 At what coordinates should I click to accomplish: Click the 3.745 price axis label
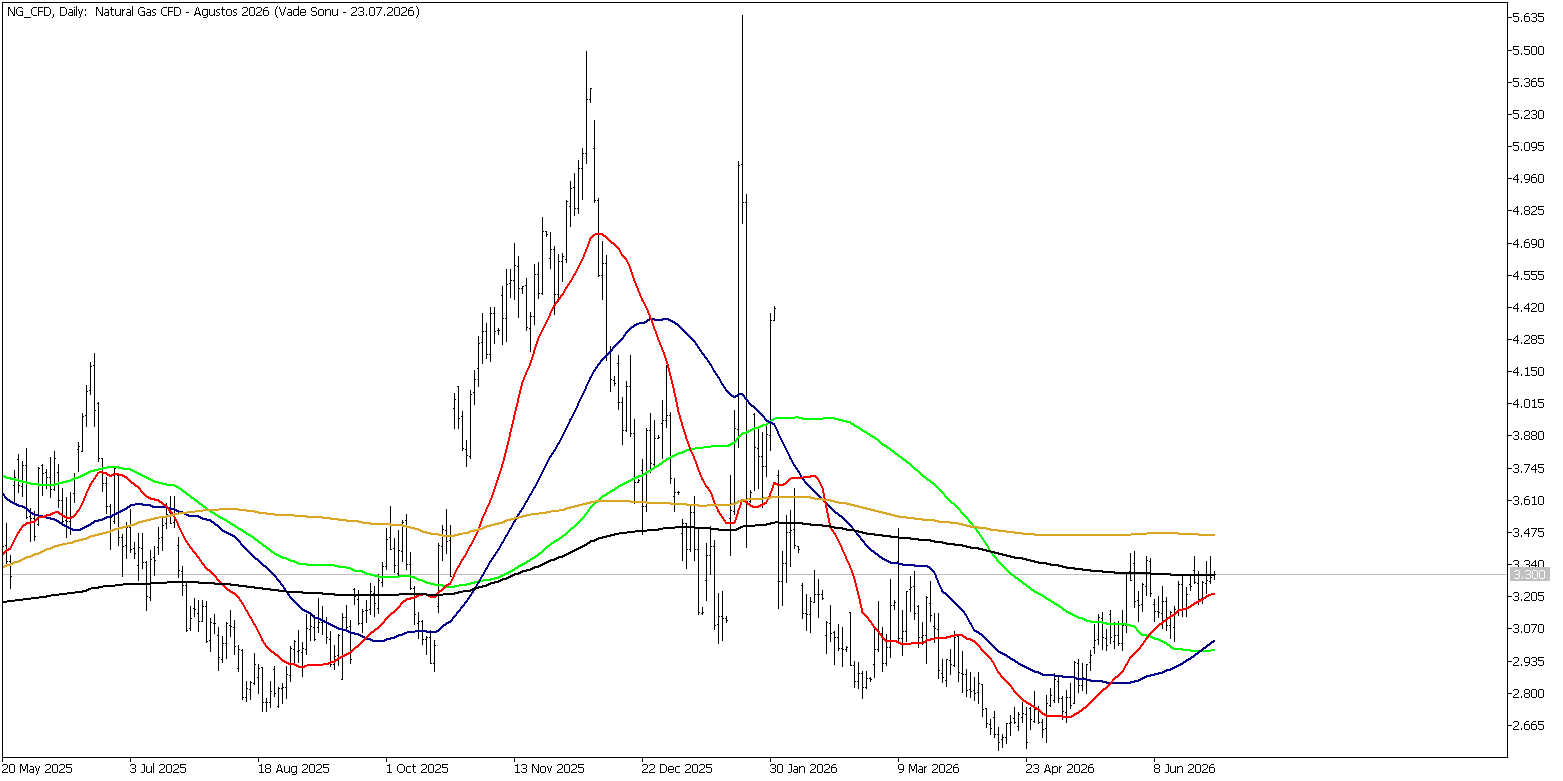point(1530,468)
